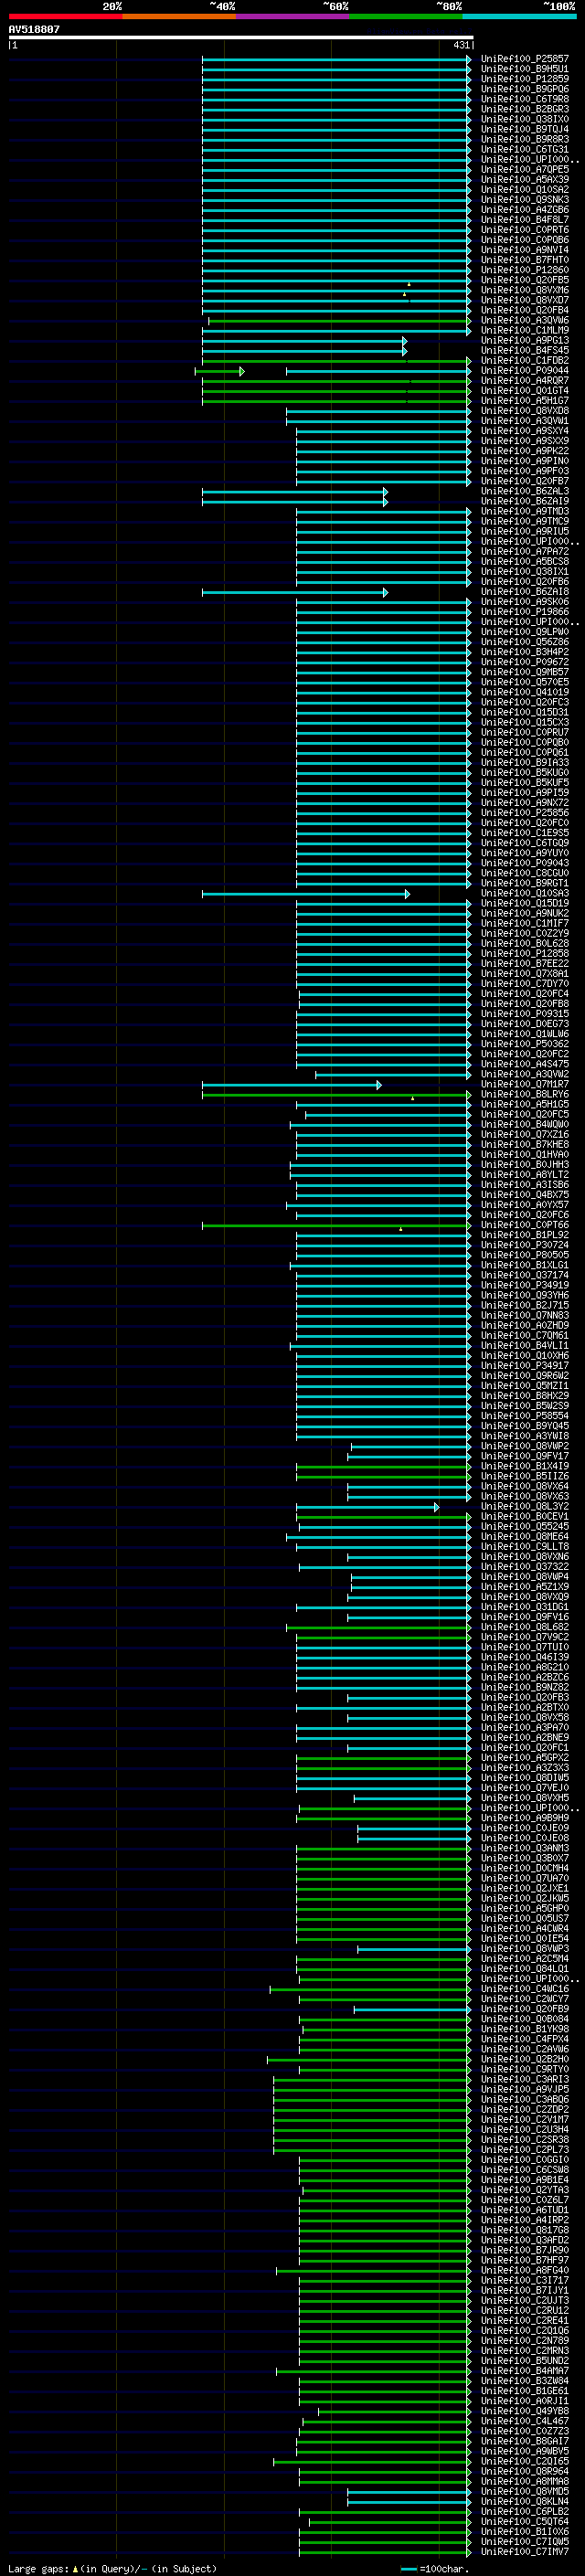The height and width of the screenshot is (2576, 585).
Task: Click the short green alignment segment for UniRef100_P09044
Action: pyautogui.click(x=219, y=372)
